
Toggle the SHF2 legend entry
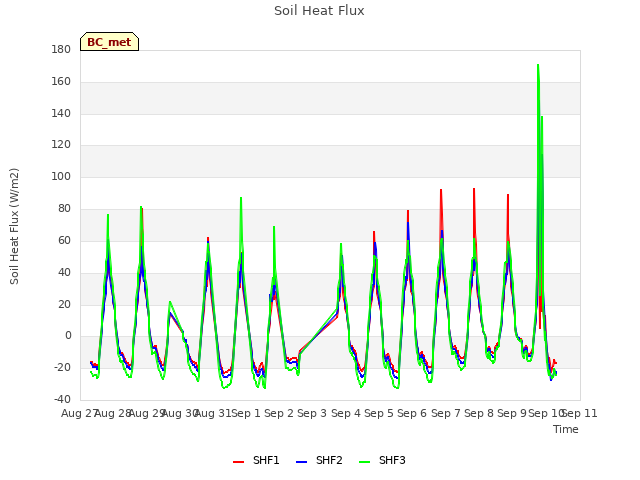click(x=319, y=460)
